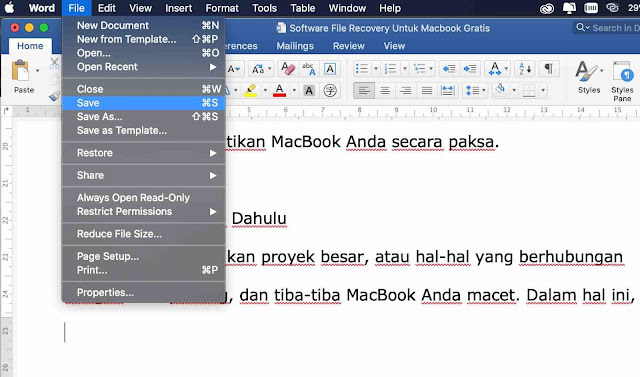Click the increase indent icon
This screenshot has height=377, width=640.
(470, 69)
